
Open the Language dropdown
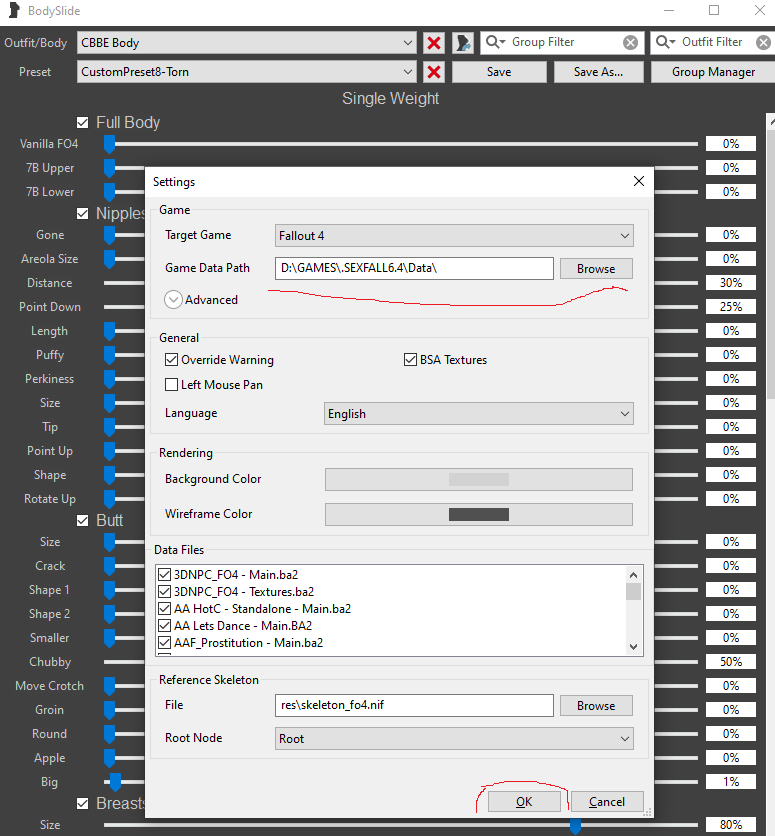click(x=479, y=414)
